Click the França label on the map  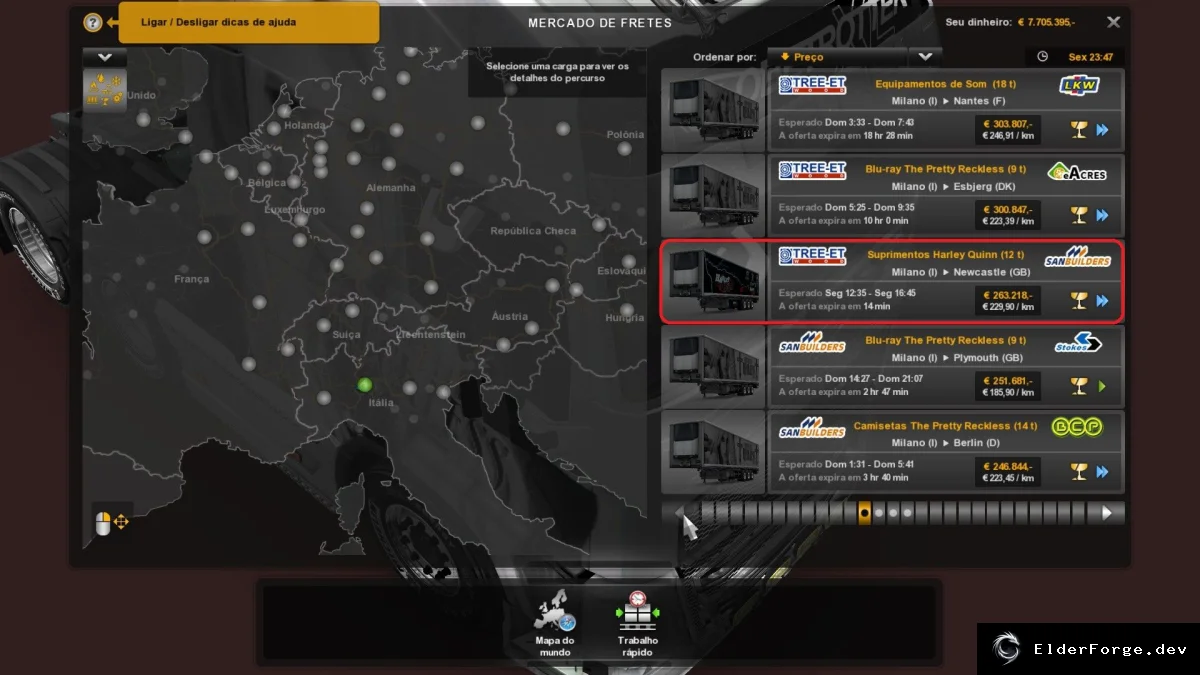192,280
